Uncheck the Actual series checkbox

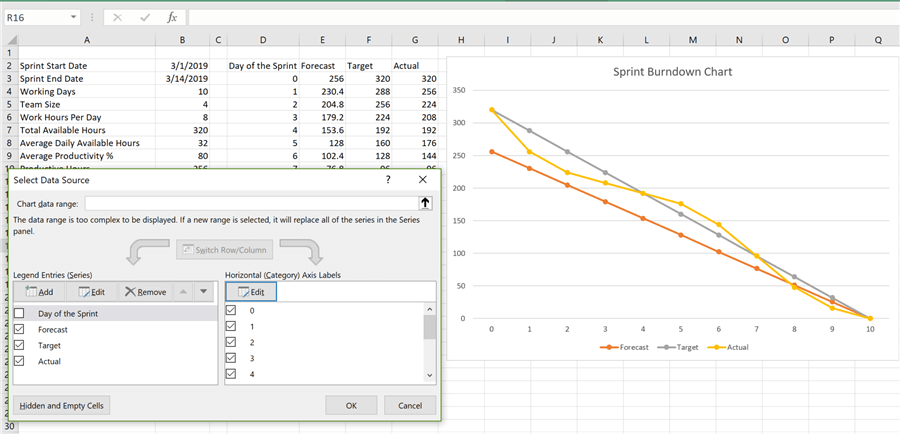pyautogui.click(x=20, y=361)
